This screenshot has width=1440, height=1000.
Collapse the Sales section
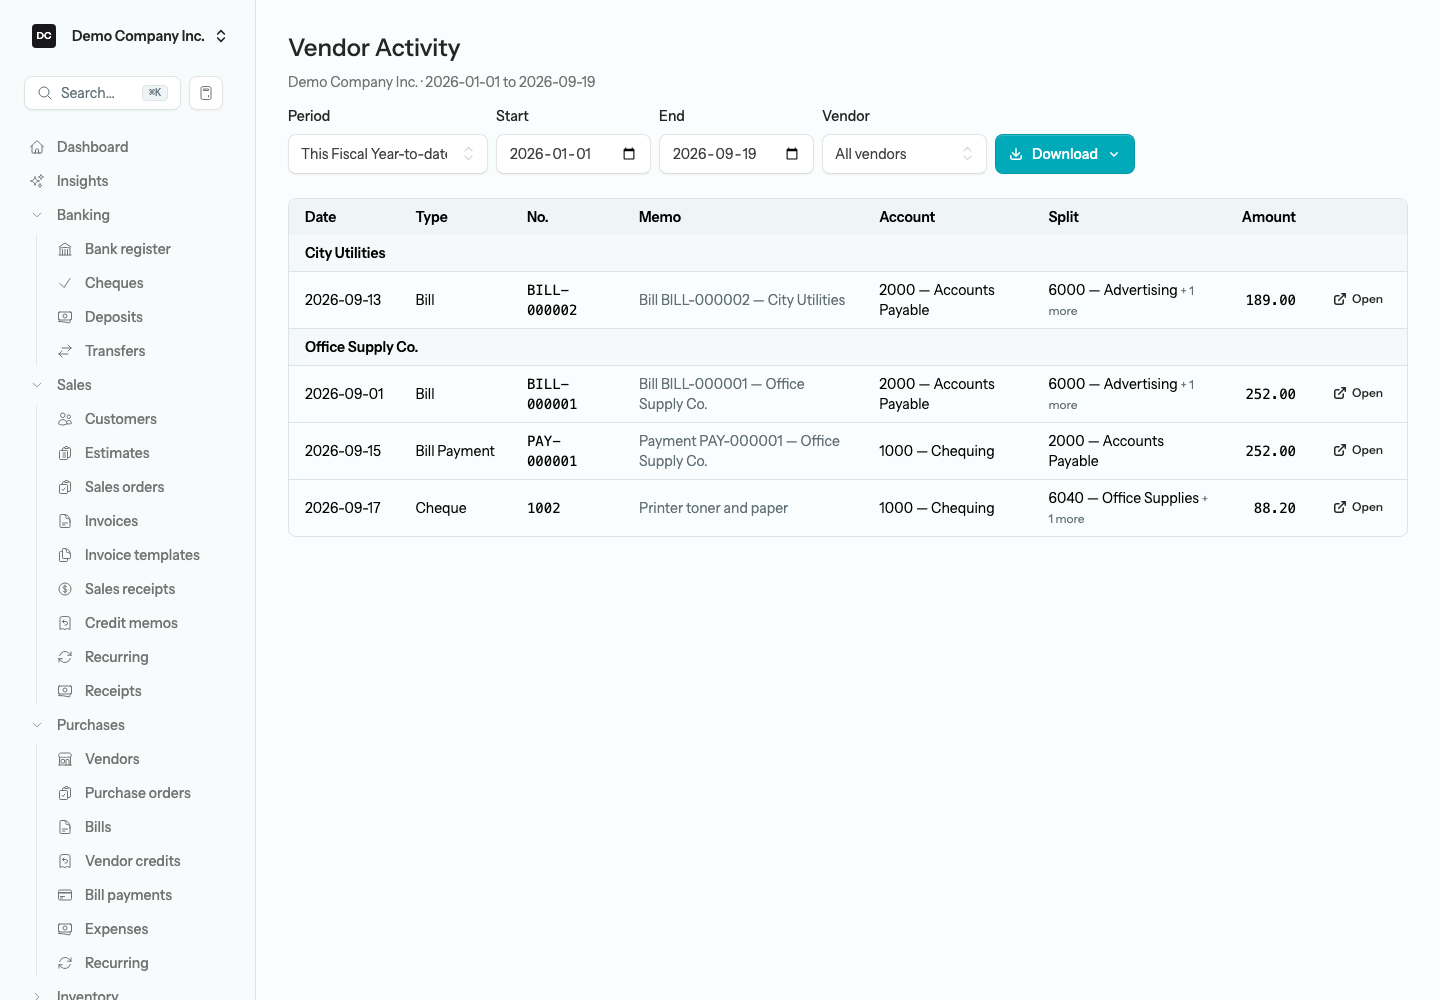coord(37,385)
